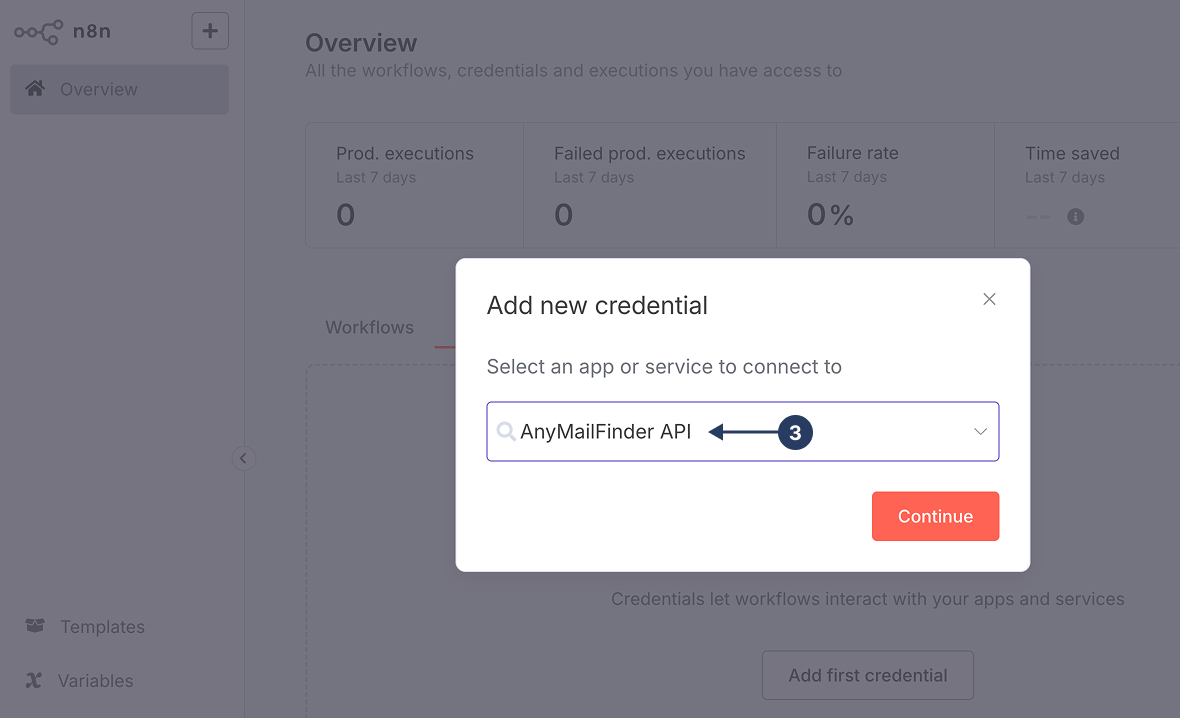
Task: Open Templates from the sidebar icon
Action: coord(35,626)
